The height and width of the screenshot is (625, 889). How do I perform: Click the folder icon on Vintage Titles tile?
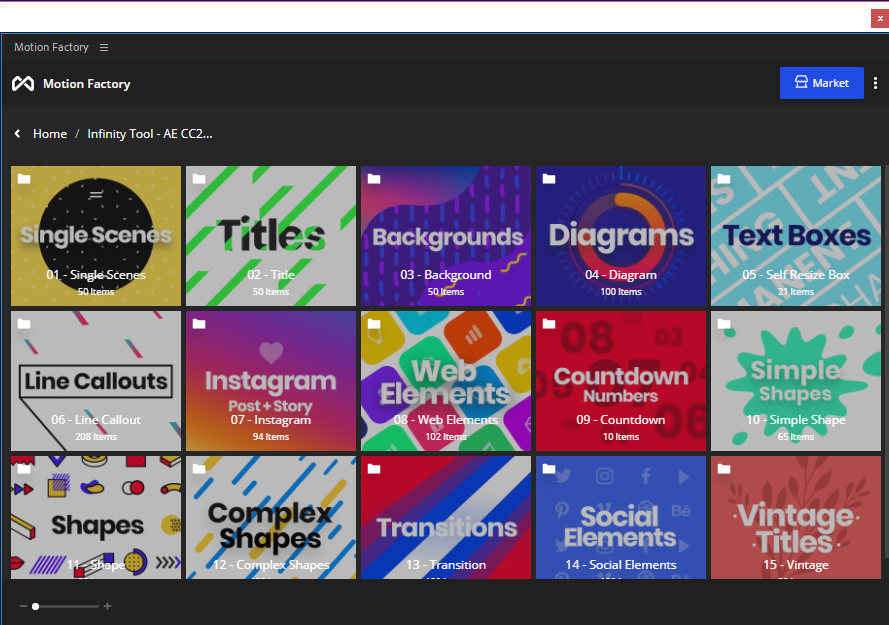[724, 469]
